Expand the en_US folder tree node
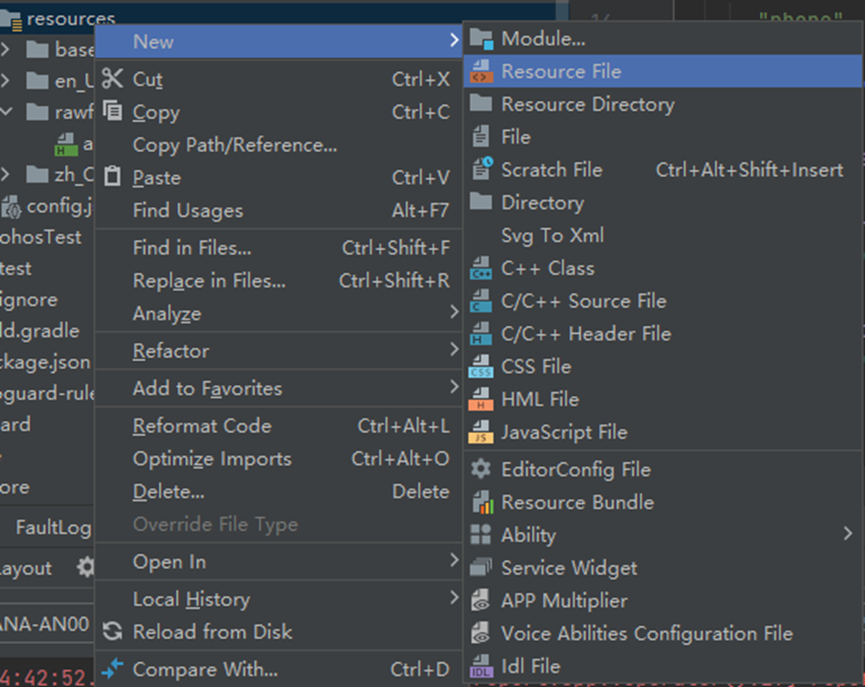Image resolution: width=865 pixels, height=687 pixels. tap(6, 81)
